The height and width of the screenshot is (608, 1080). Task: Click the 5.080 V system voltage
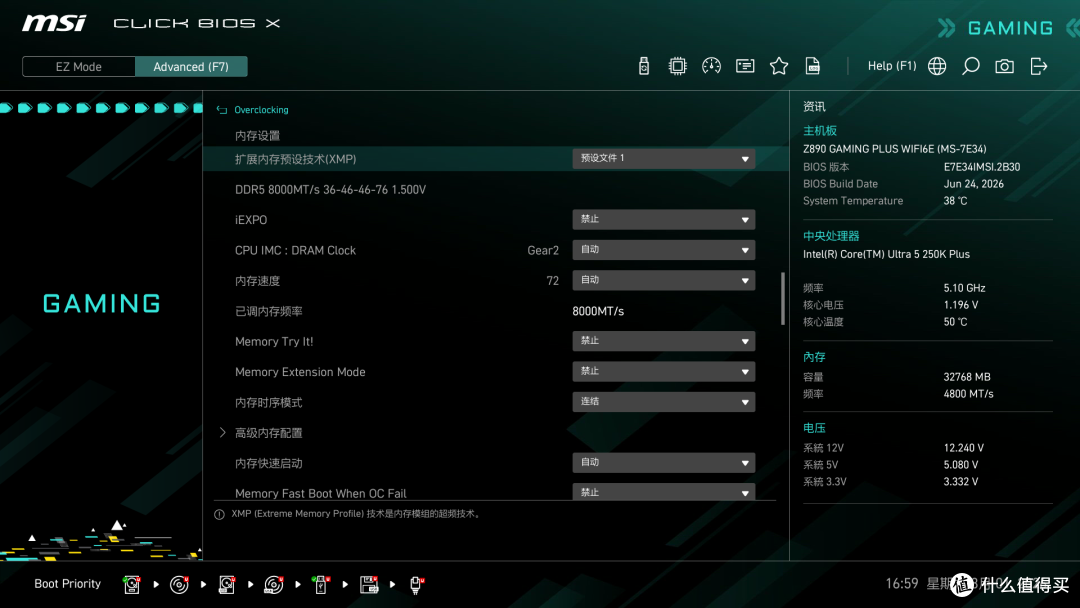(x=961, y=465)
